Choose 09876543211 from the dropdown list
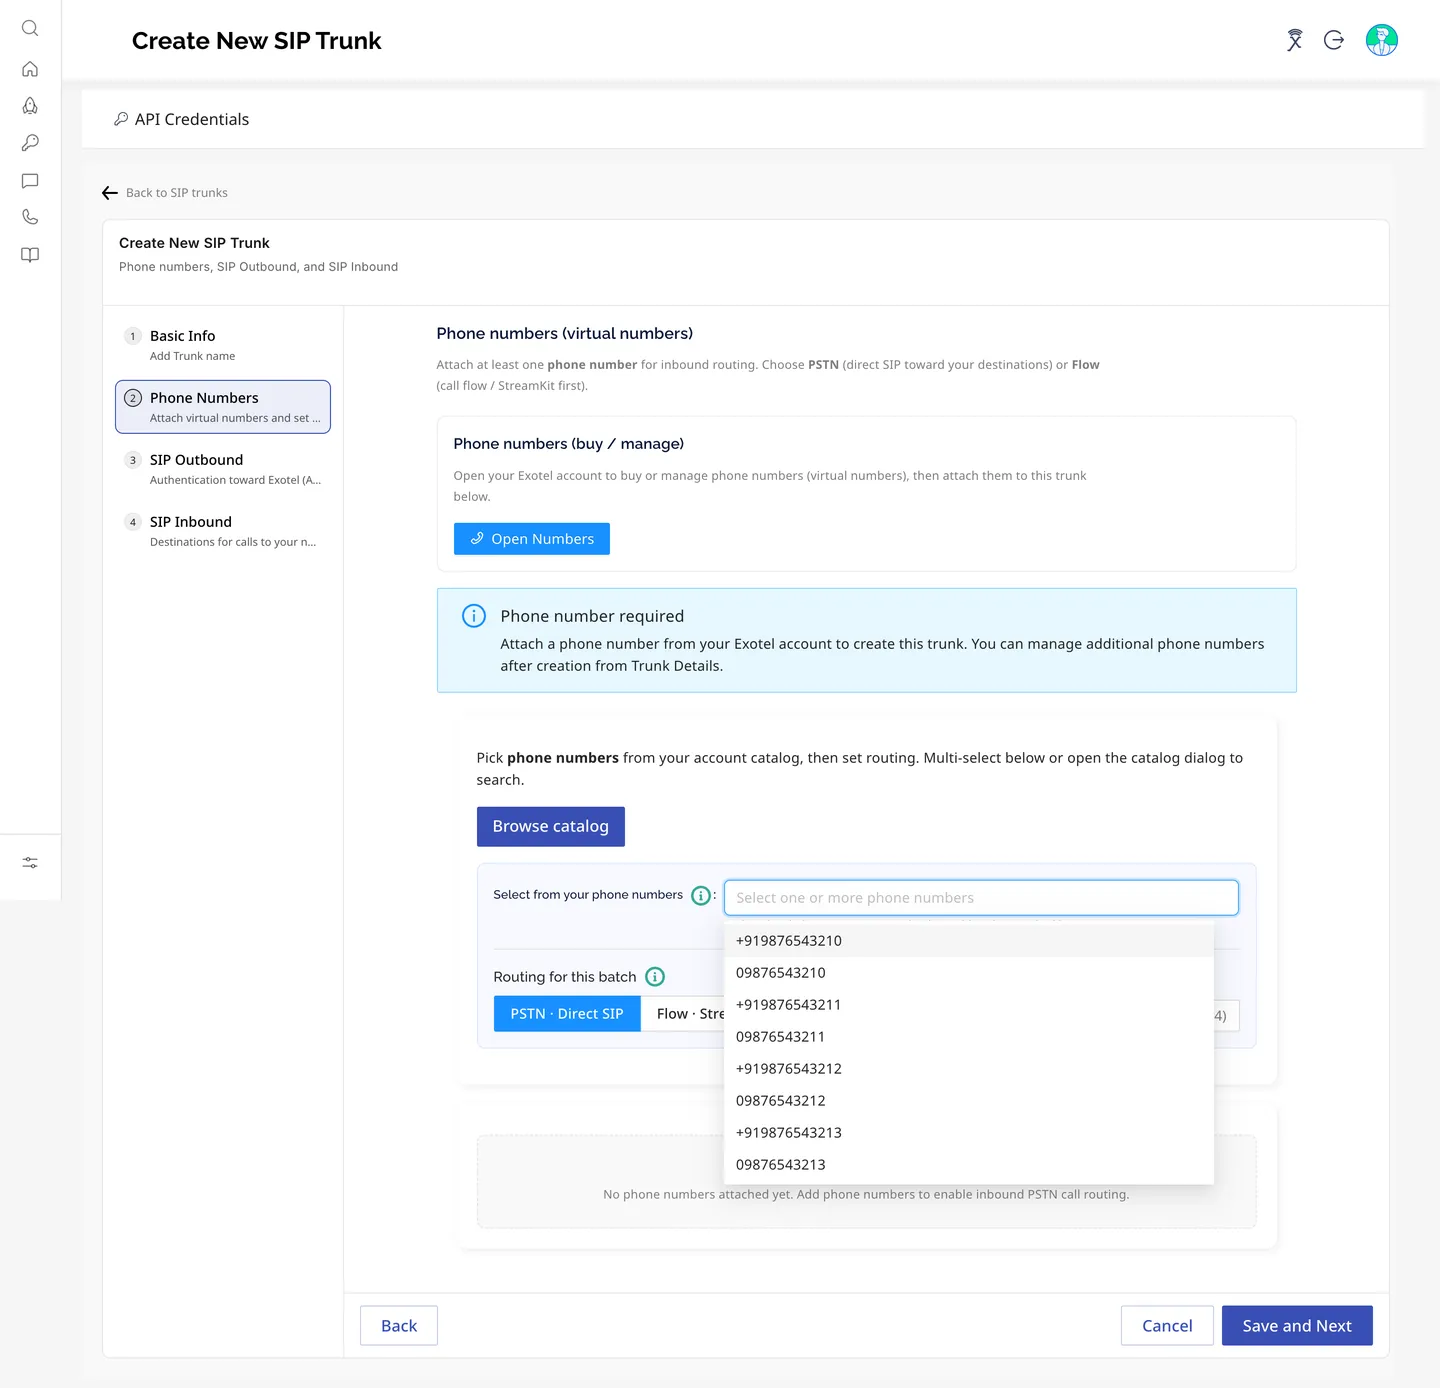This screenshot has height=1388, width=1440. (968, 1037)
